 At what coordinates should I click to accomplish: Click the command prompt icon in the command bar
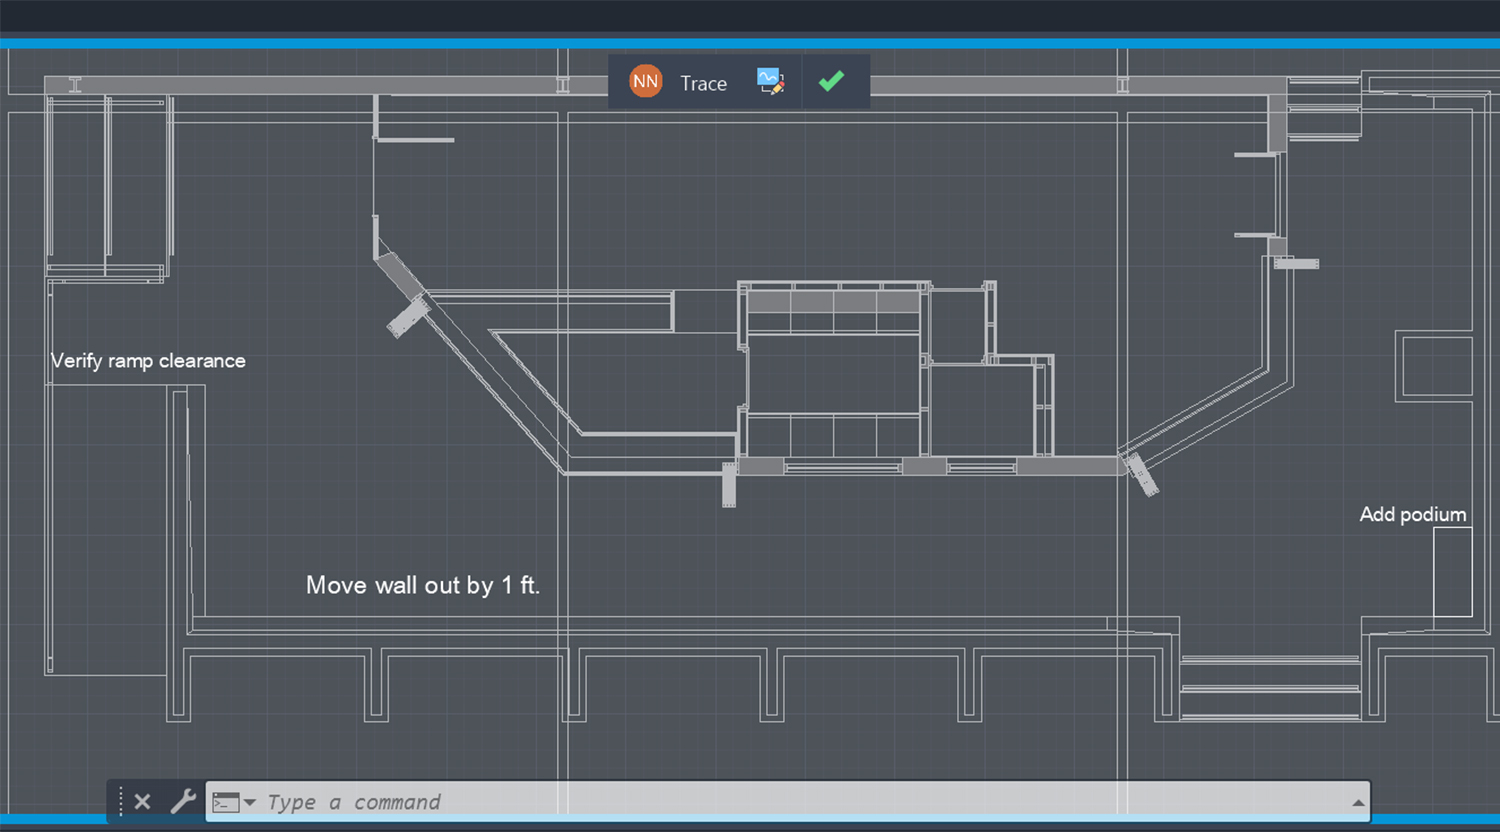pyautogui.click(x=224, y=801)
